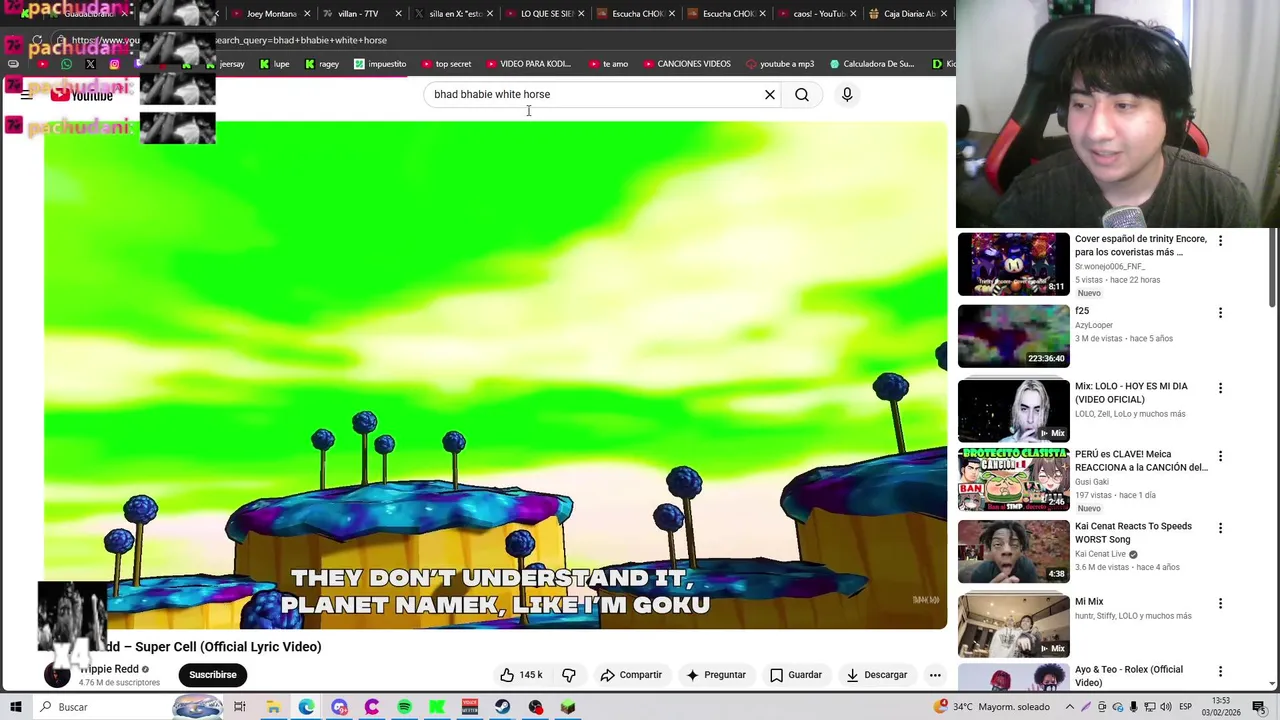Close the Joey Montana tab

[x=307, y=14]
